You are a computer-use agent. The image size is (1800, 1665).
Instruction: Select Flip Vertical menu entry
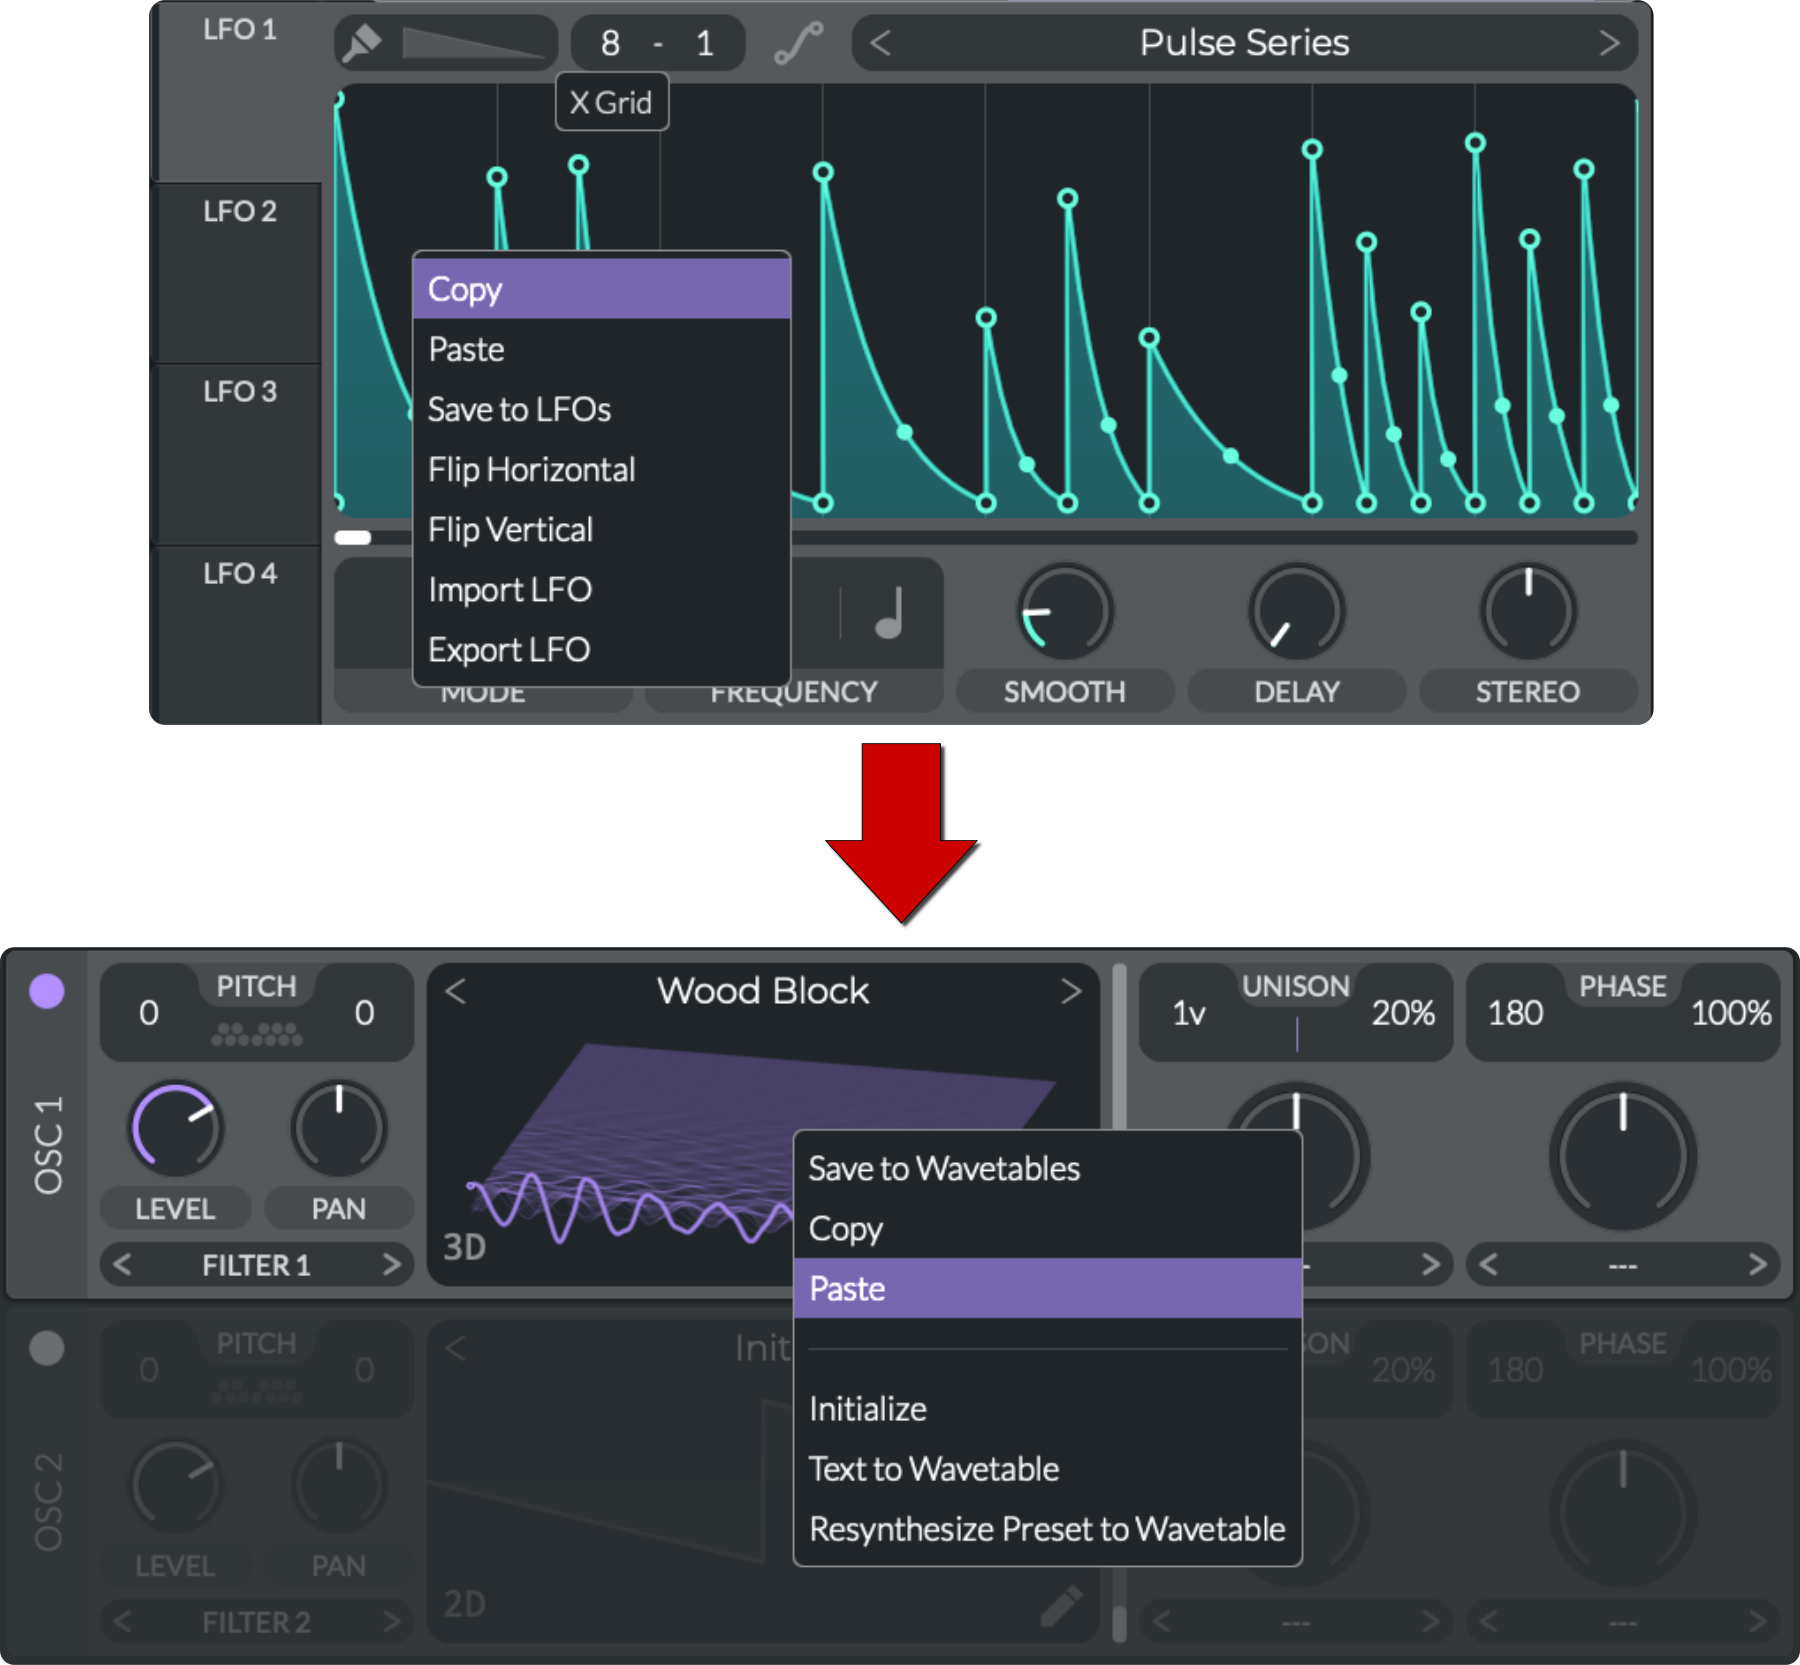pyautogui.click(x=602, y=529)
